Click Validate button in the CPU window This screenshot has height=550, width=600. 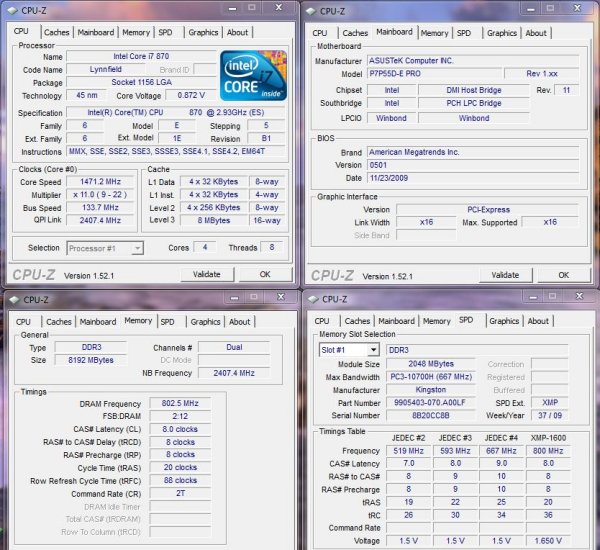click(x=207, y=274)
